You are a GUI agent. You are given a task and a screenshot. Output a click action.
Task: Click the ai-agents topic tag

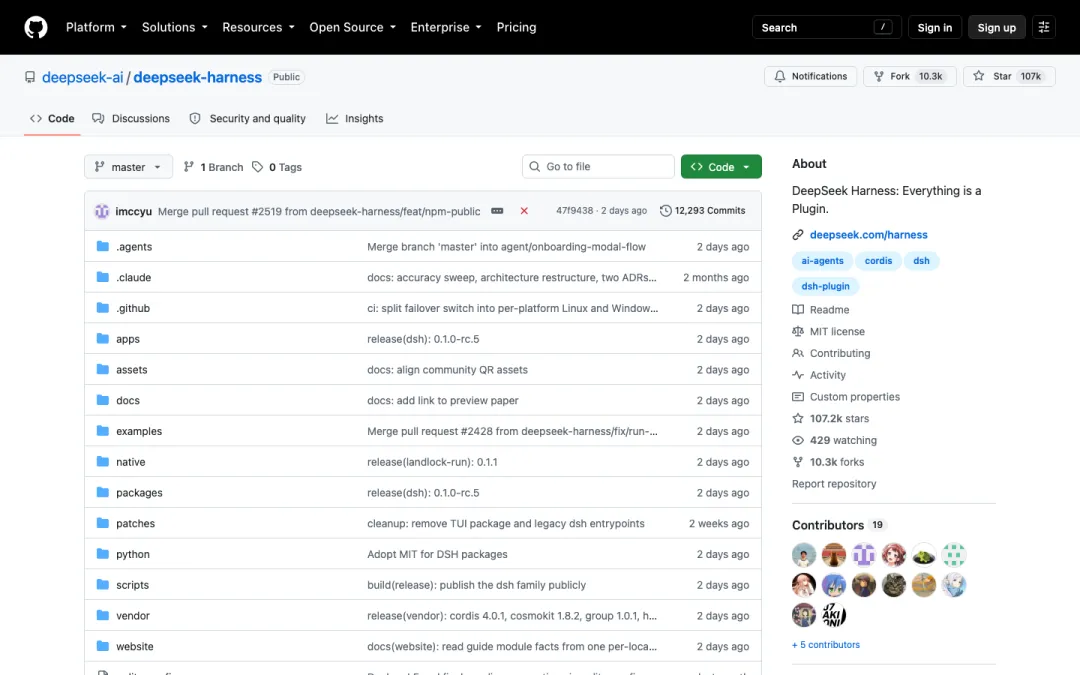pos(822,261)
